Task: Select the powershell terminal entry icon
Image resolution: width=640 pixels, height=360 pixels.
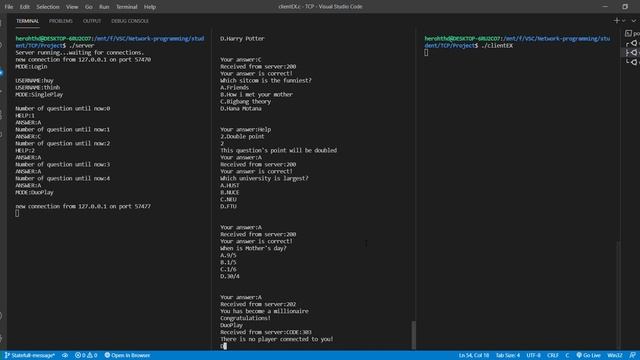Action: click(628, 33)
